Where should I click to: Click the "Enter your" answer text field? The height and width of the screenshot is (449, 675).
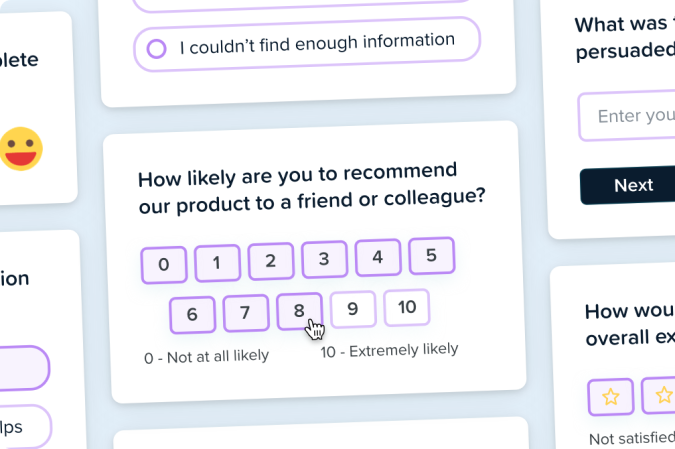[x=627, y=116]
